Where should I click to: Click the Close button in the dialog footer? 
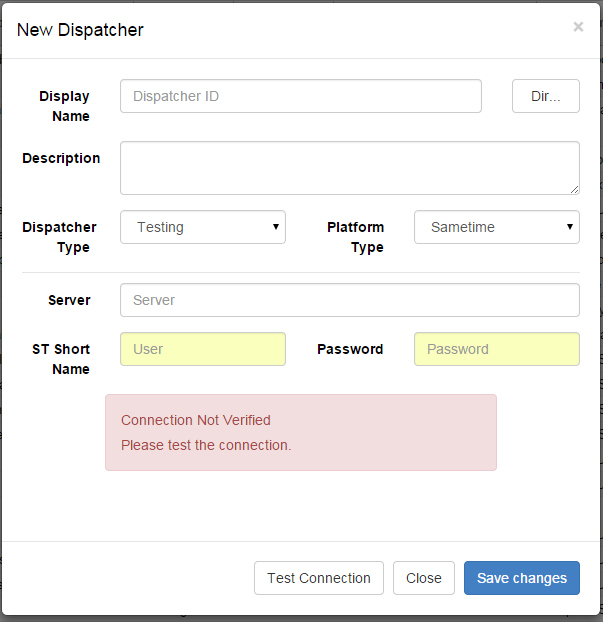[x=424, y=578]
